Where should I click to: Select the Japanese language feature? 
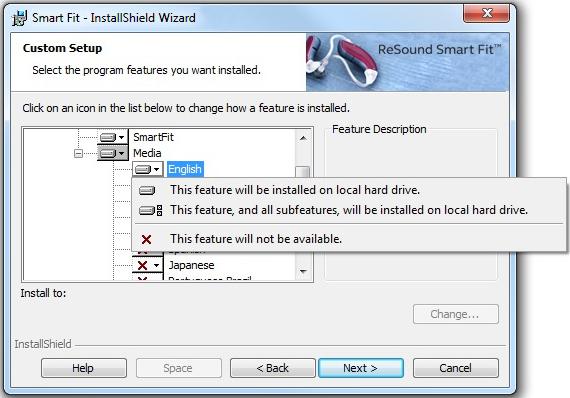pyautogui.click(x=191, y=265)
